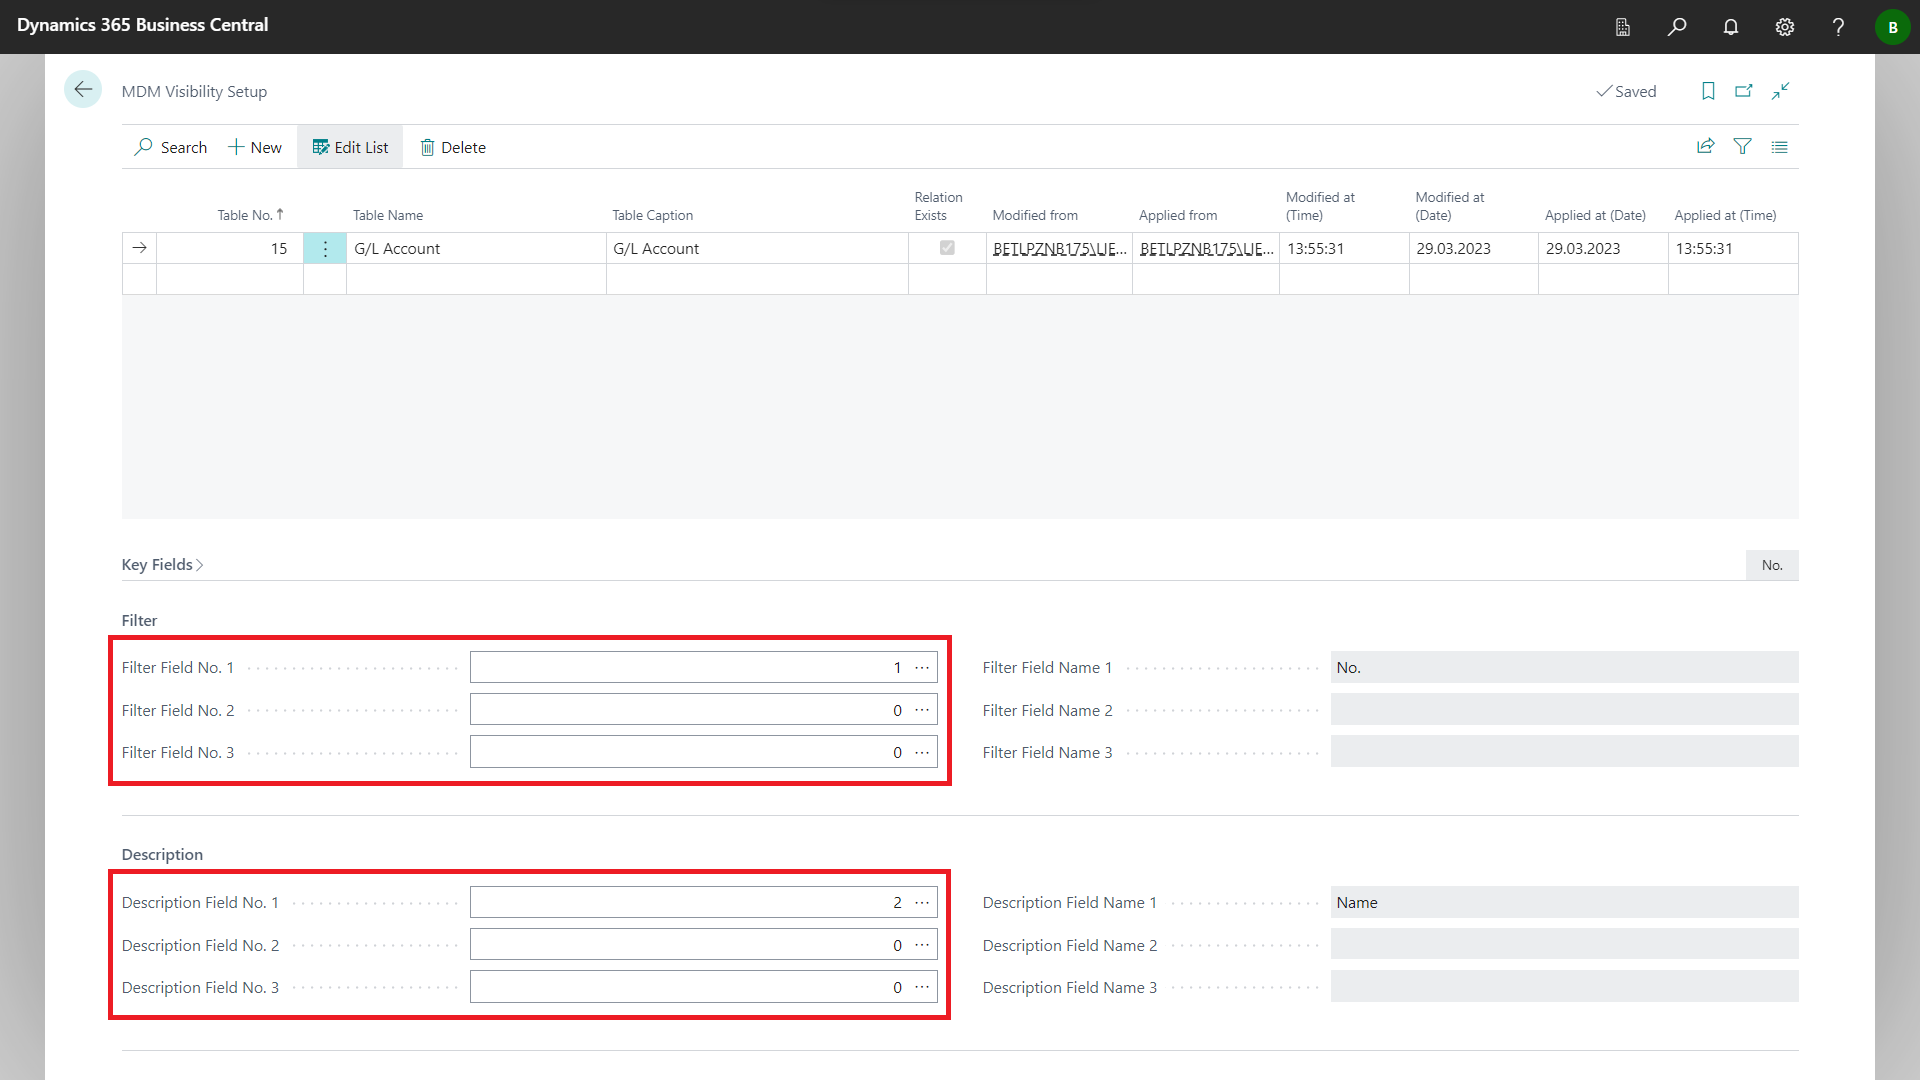Click the Table Caption column header
1920x1080 pixels.
click(x=652, y=215)
